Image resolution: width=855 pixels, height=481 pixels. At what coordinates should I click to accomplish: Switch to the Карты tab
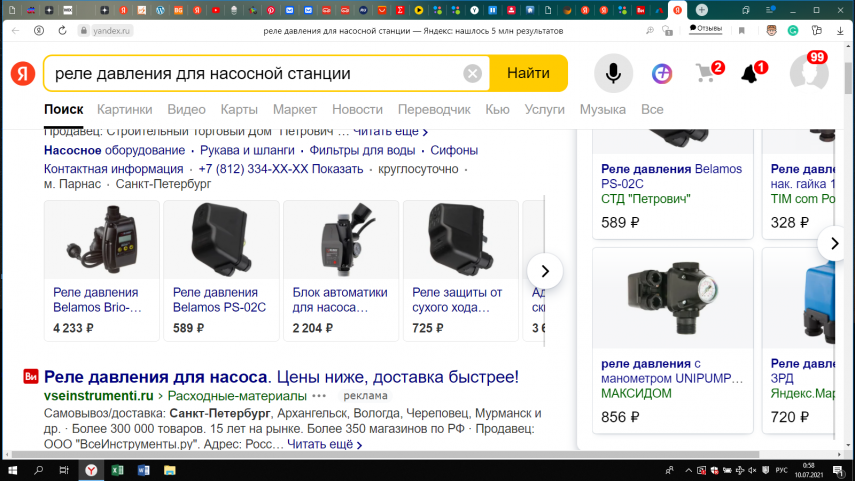(239, 109)
